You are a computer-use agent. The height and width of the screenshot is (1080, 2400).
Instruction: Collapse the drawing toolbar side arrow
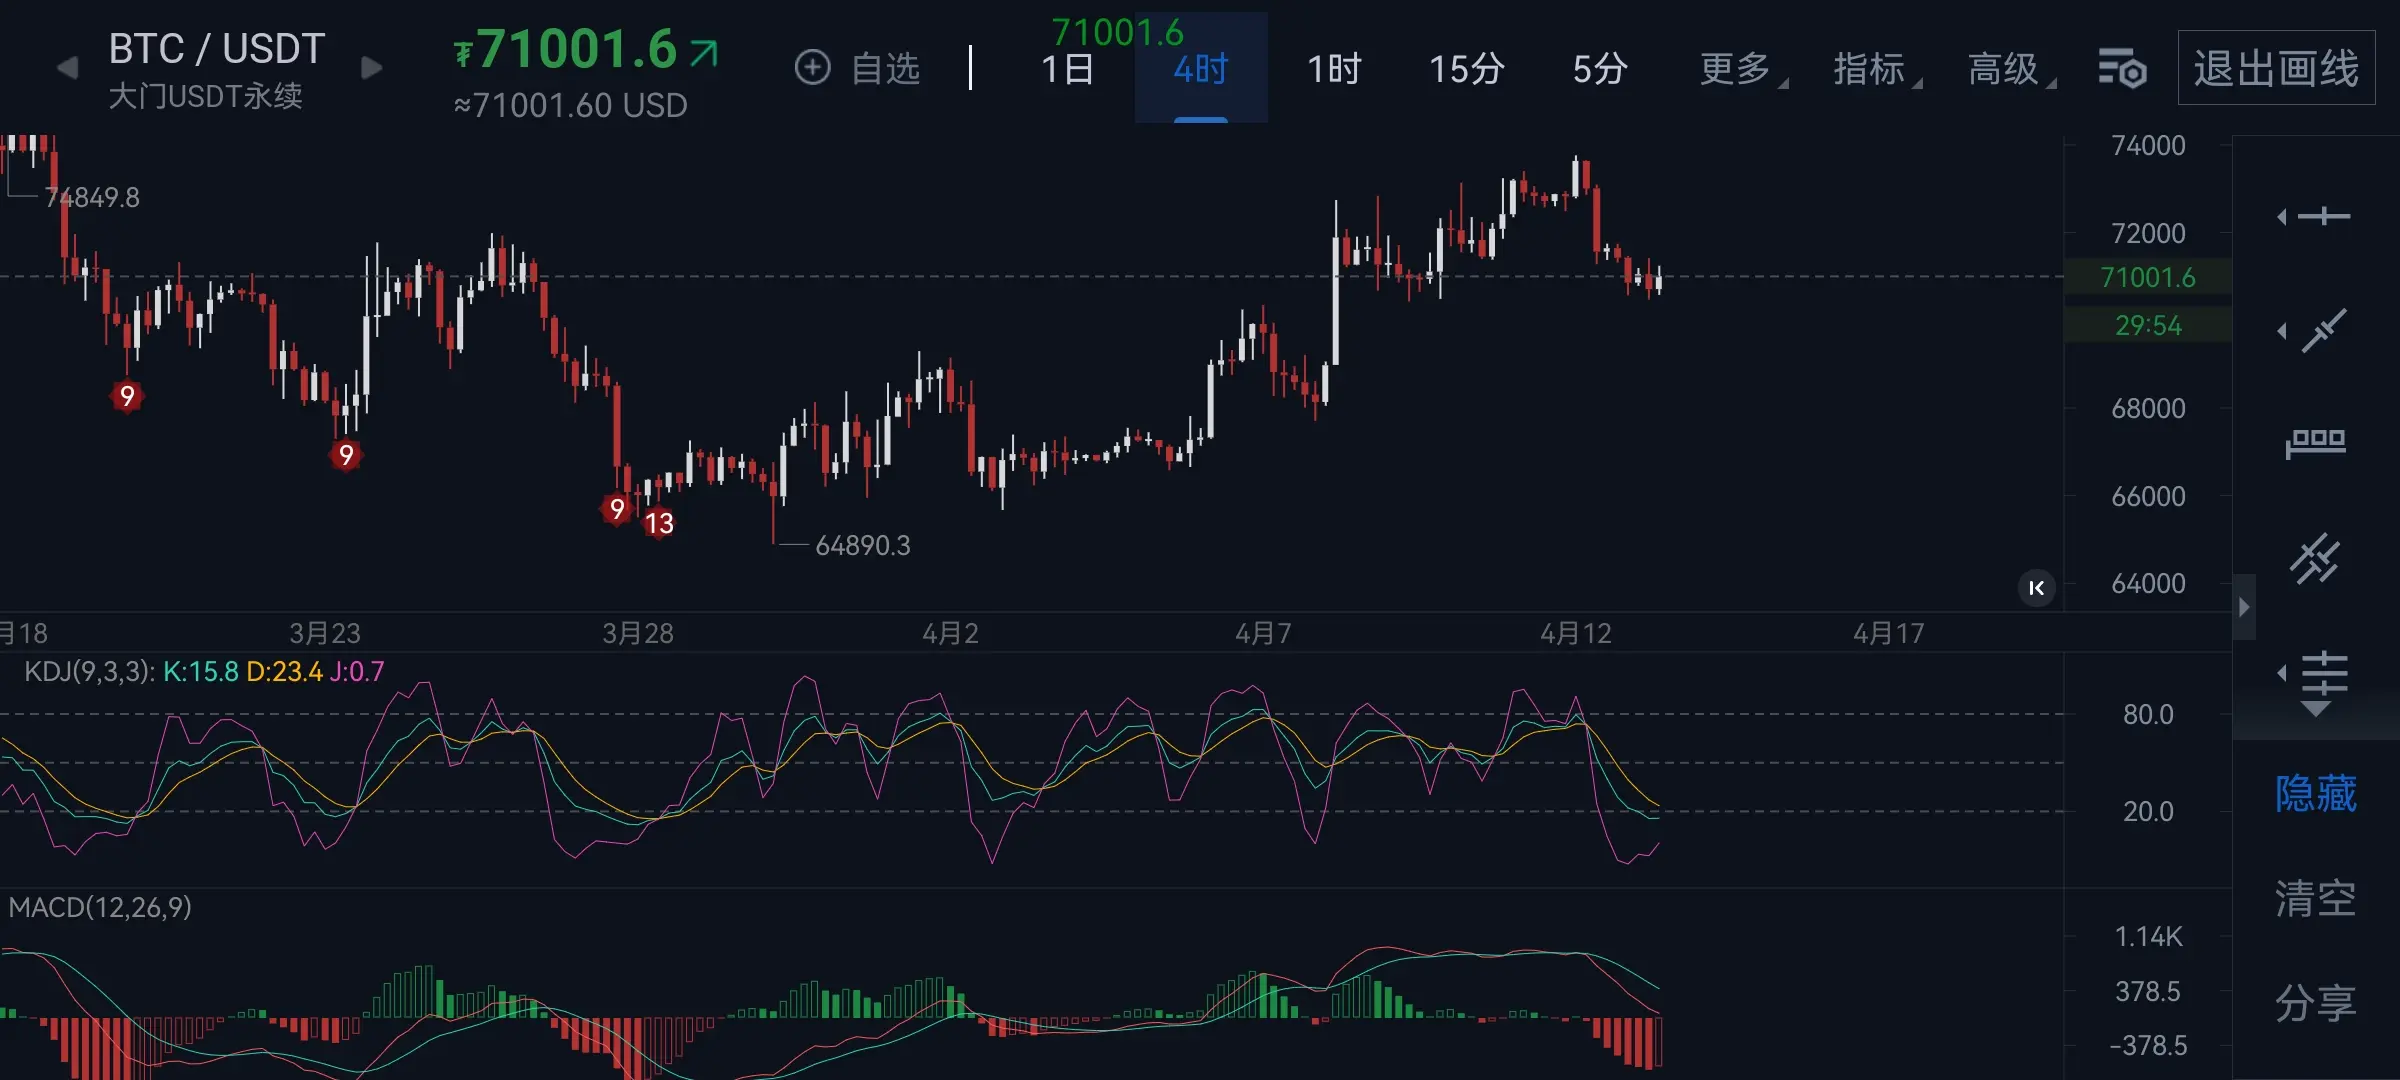pyautogui.click(x=2244, y=607)
